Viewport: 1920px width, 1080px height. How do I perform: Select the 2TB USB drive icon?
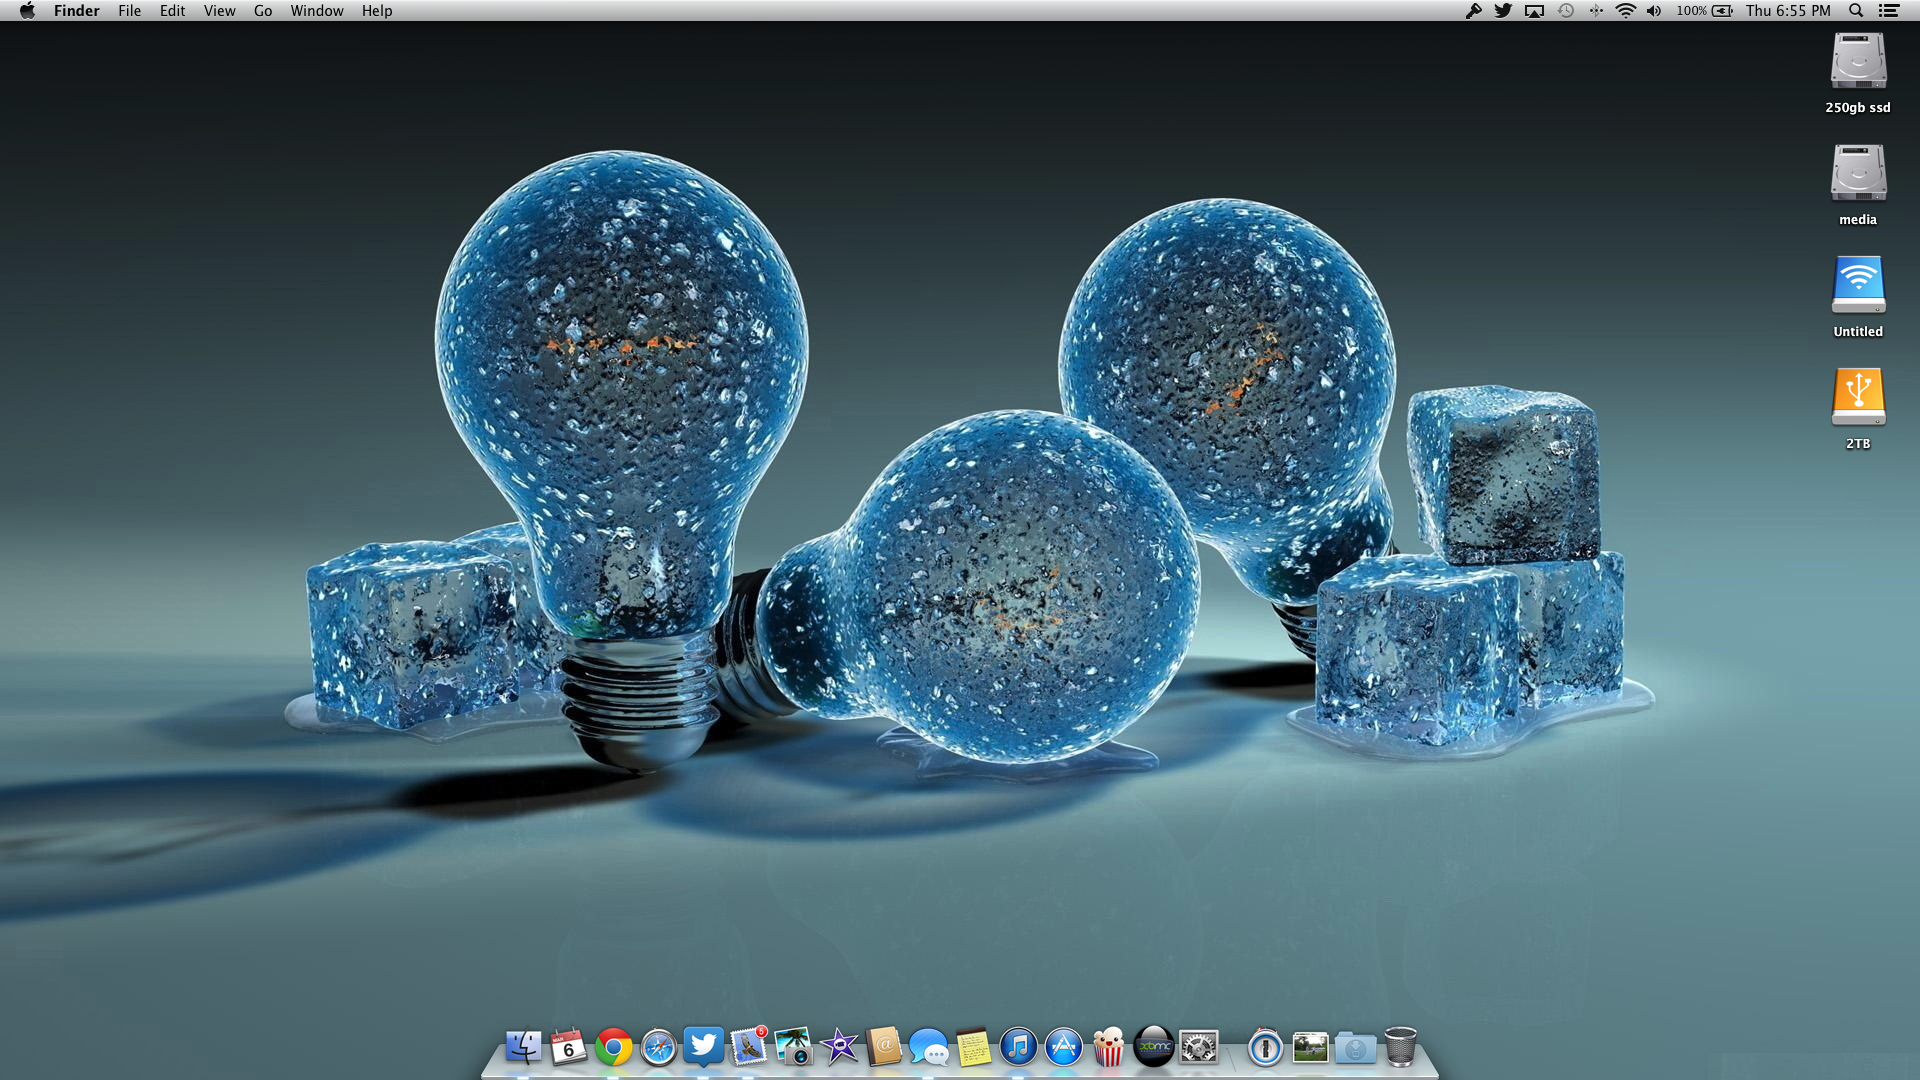click(1858, 397)
